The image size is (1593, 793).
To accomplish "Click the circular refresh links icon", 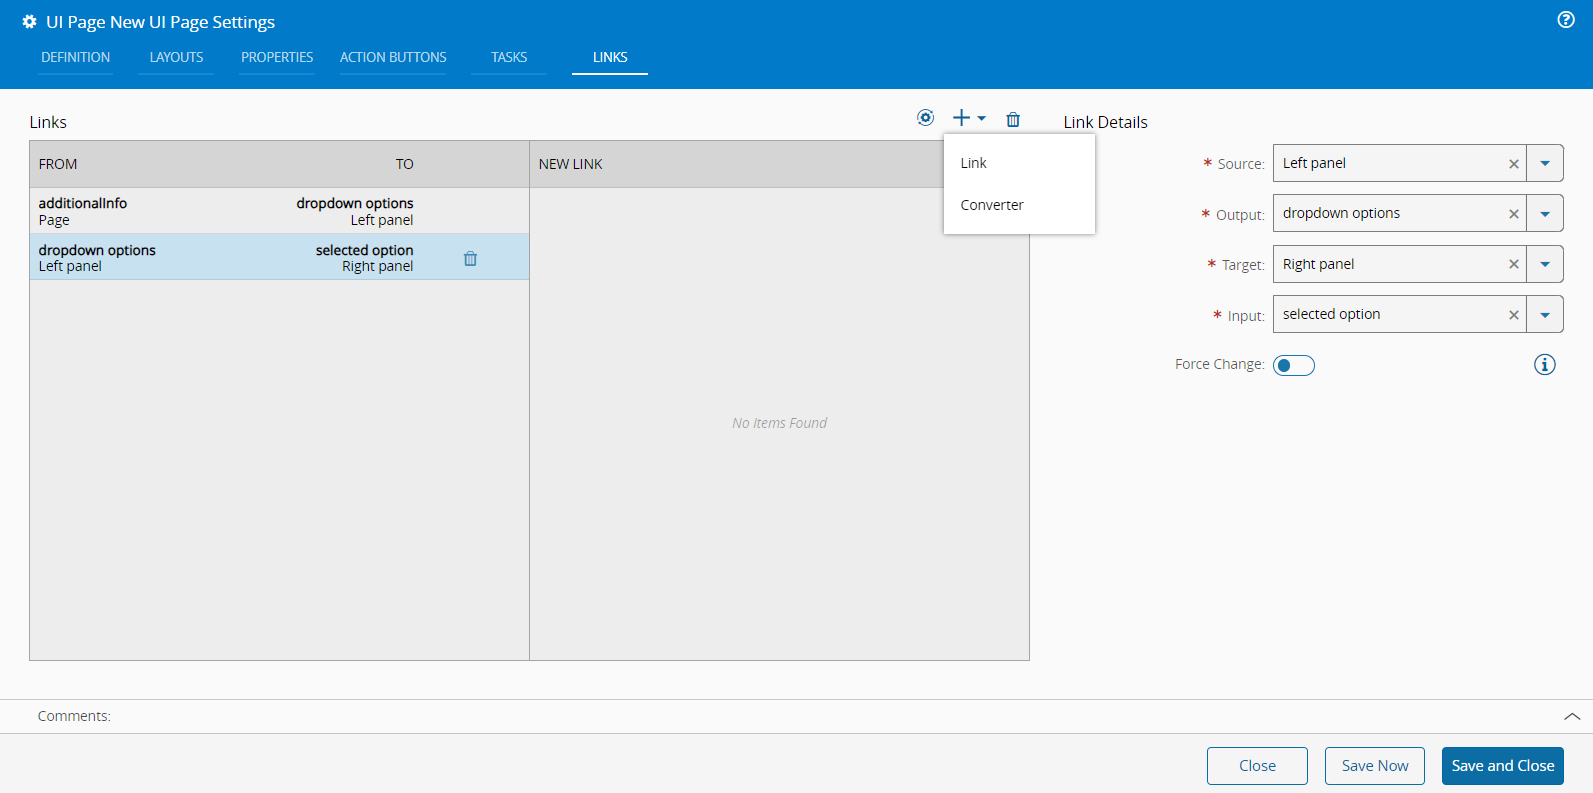I will [x=925, y=118].
